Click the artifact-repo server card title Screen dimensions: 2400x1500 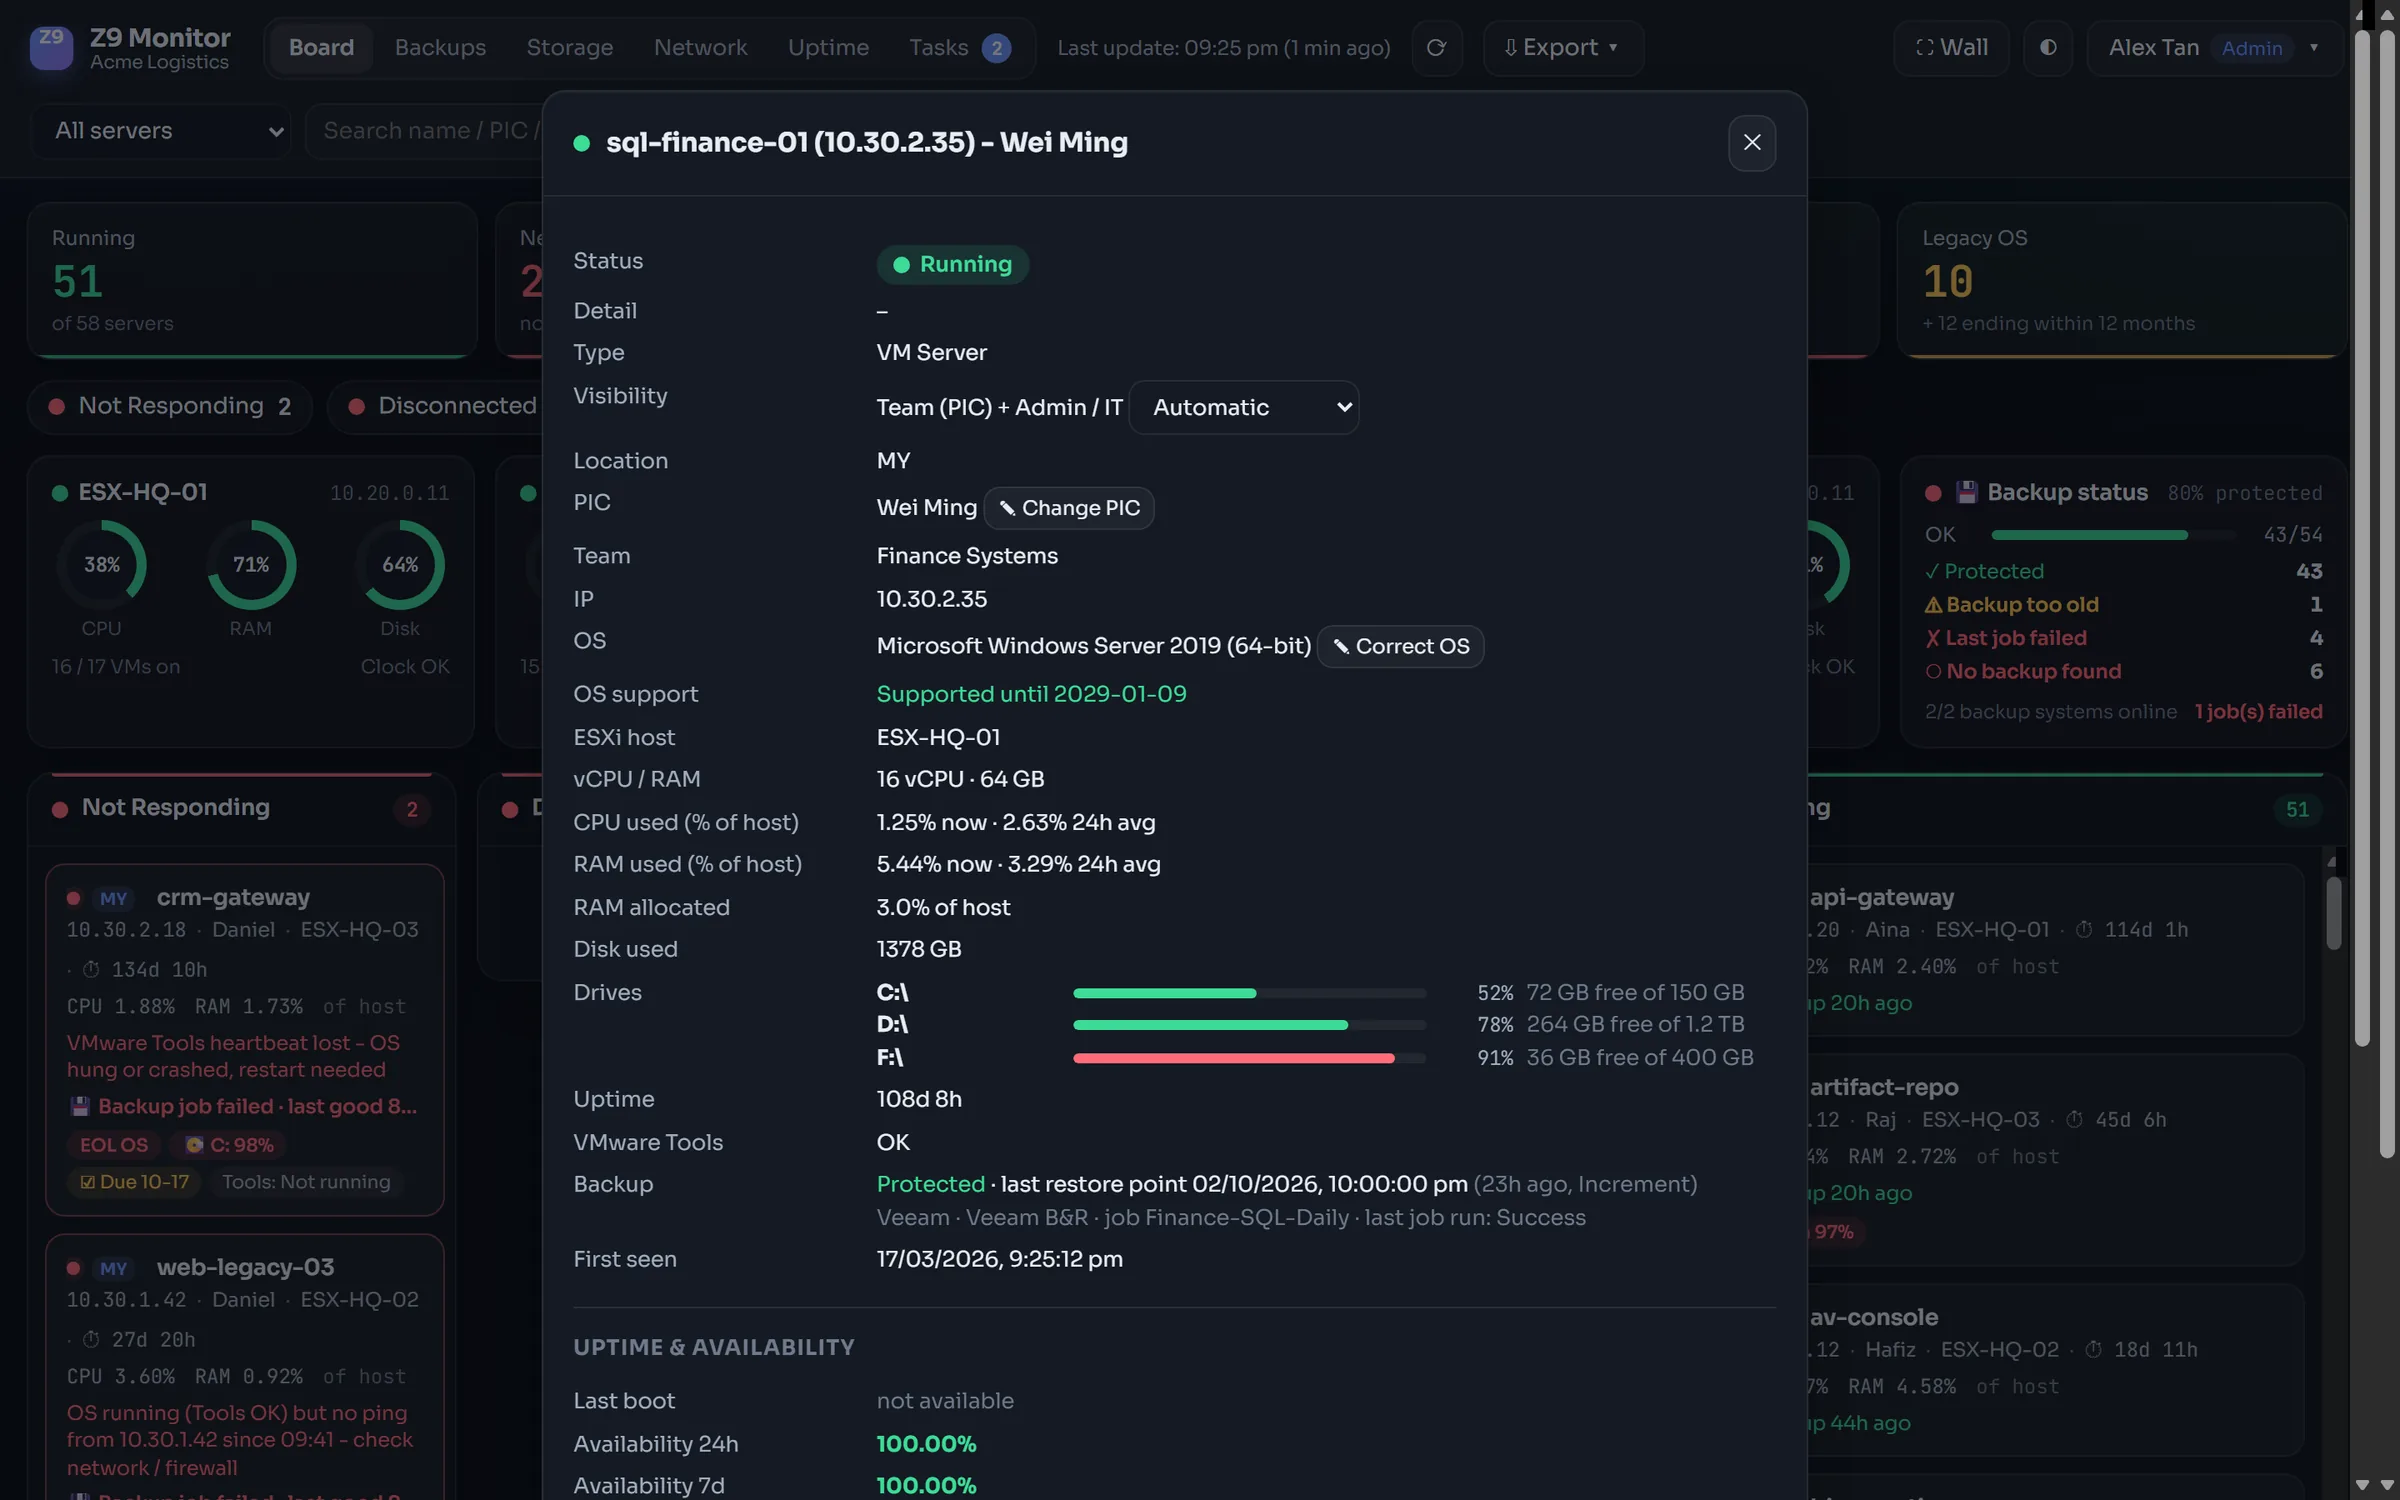click(x=1884, y=1087)
